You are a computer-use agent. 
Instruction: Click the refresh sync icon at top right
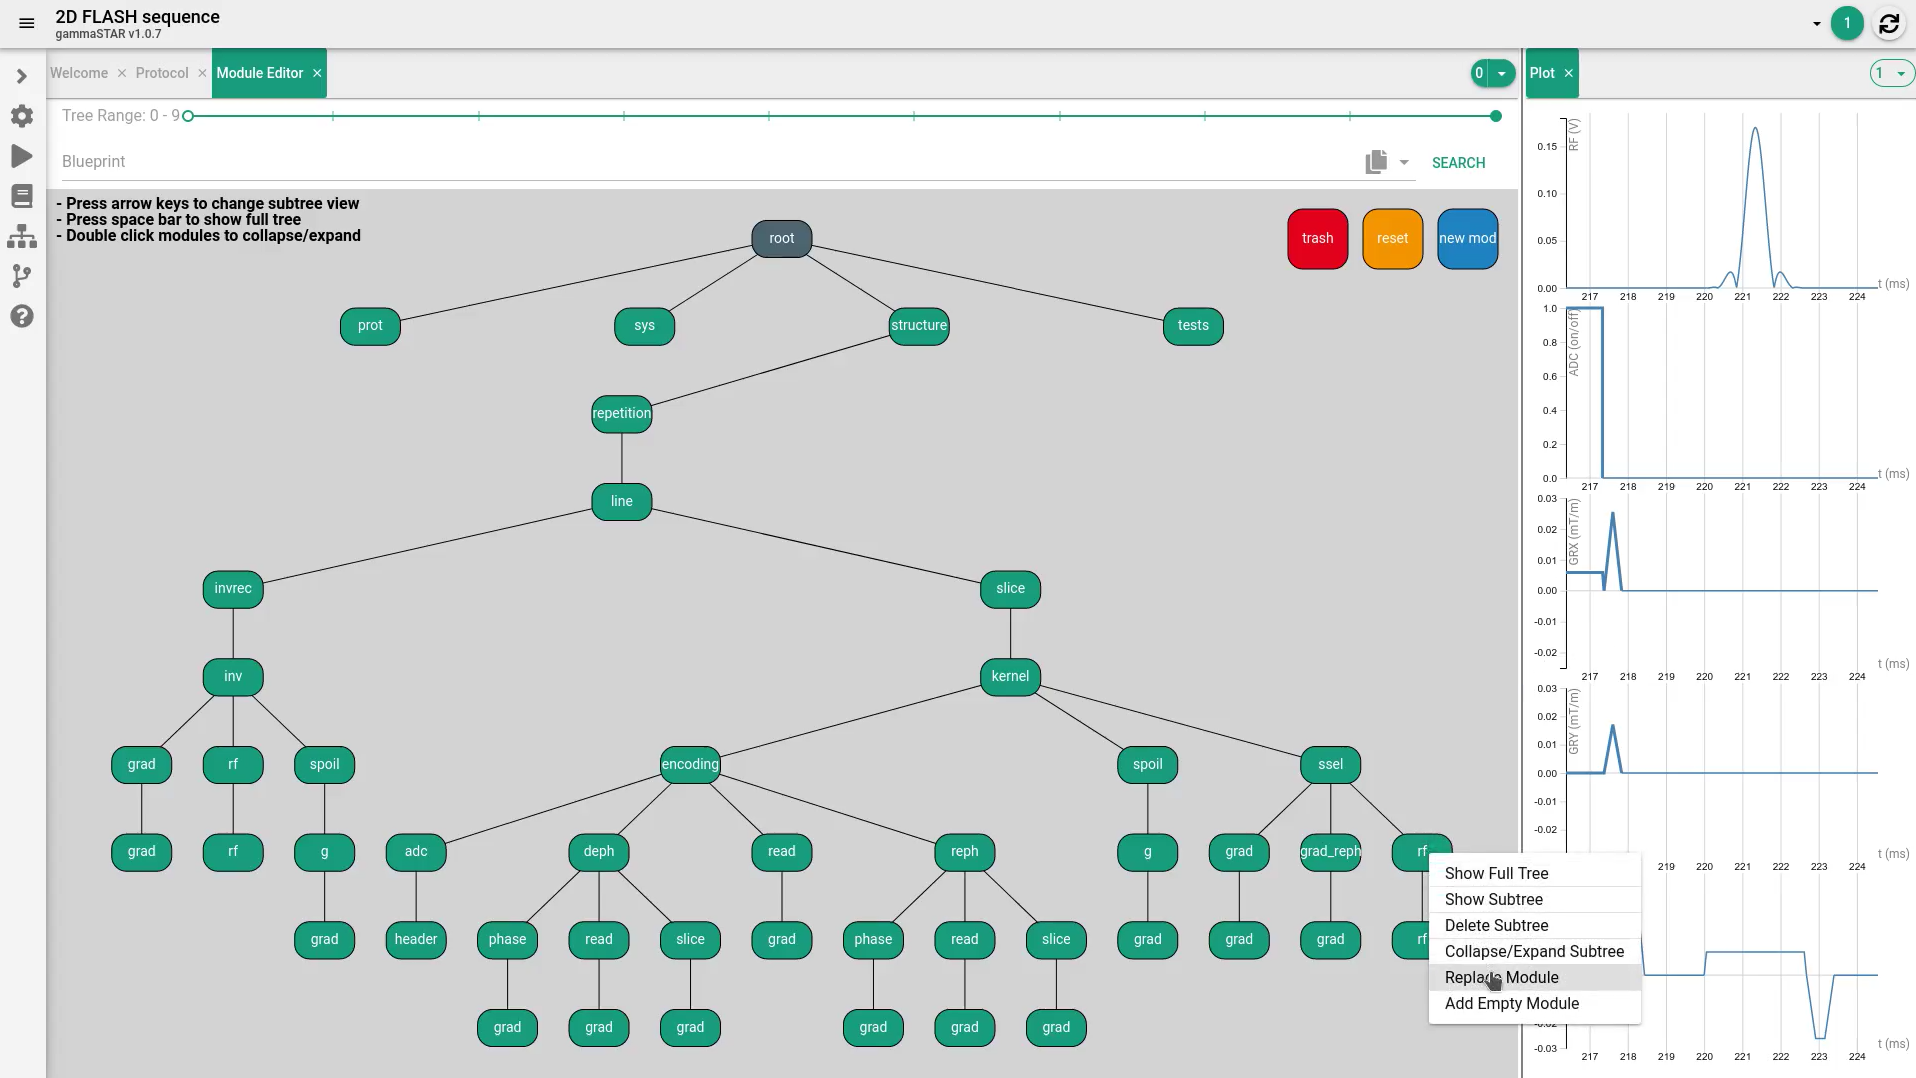click(1888, 24)
